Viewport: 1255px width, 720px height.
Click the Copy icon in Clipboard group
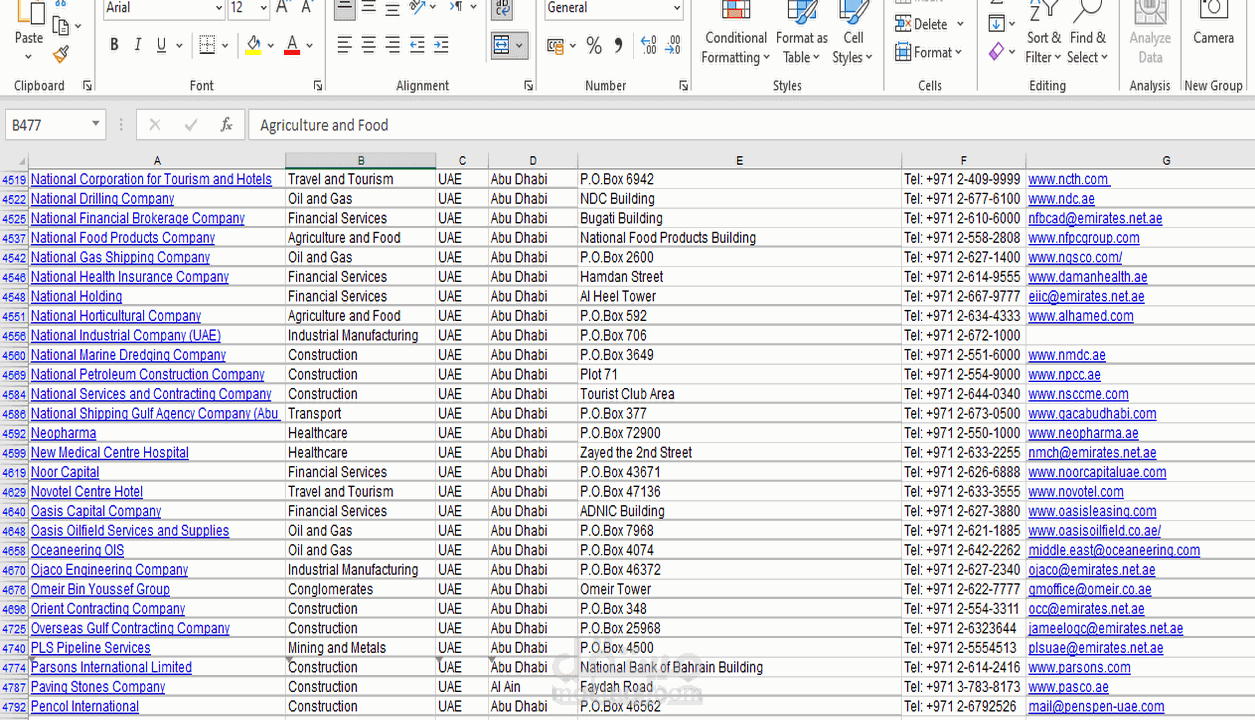[62, 26]
